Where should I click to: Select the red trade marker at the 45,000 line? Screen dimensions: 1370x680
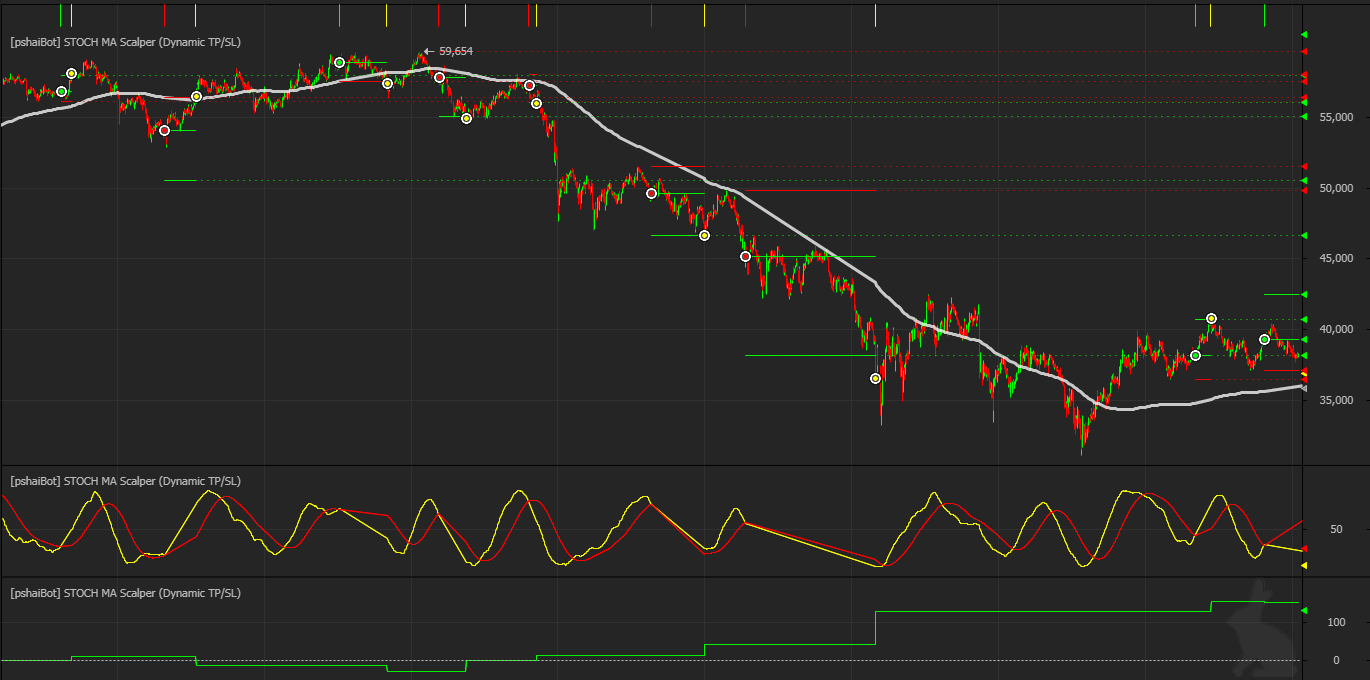745,257
